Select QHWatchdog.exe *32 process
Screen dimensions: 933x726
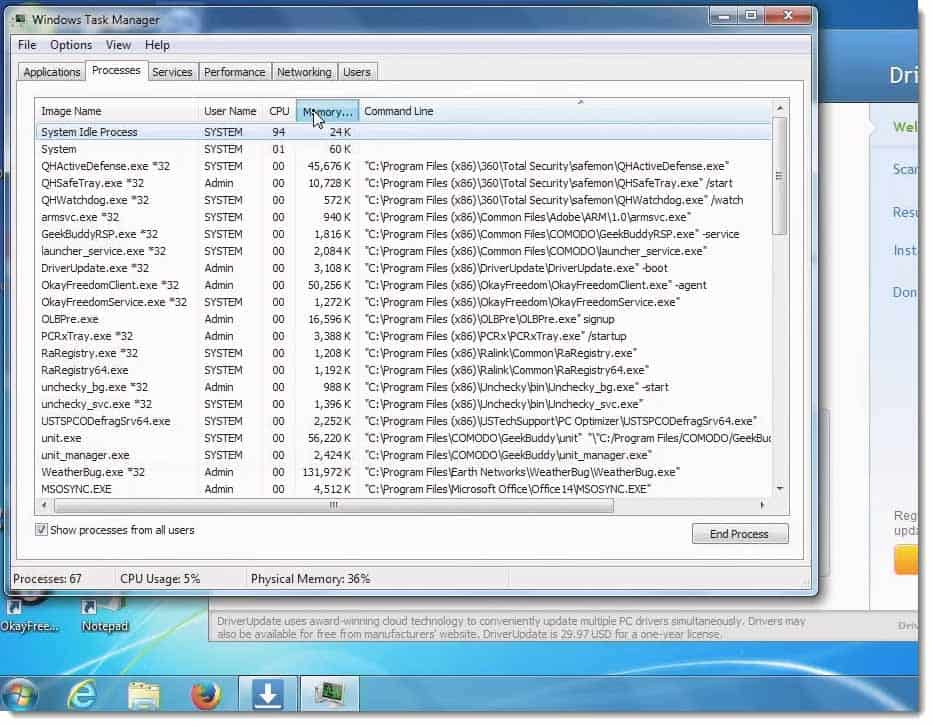coord(403,200)
